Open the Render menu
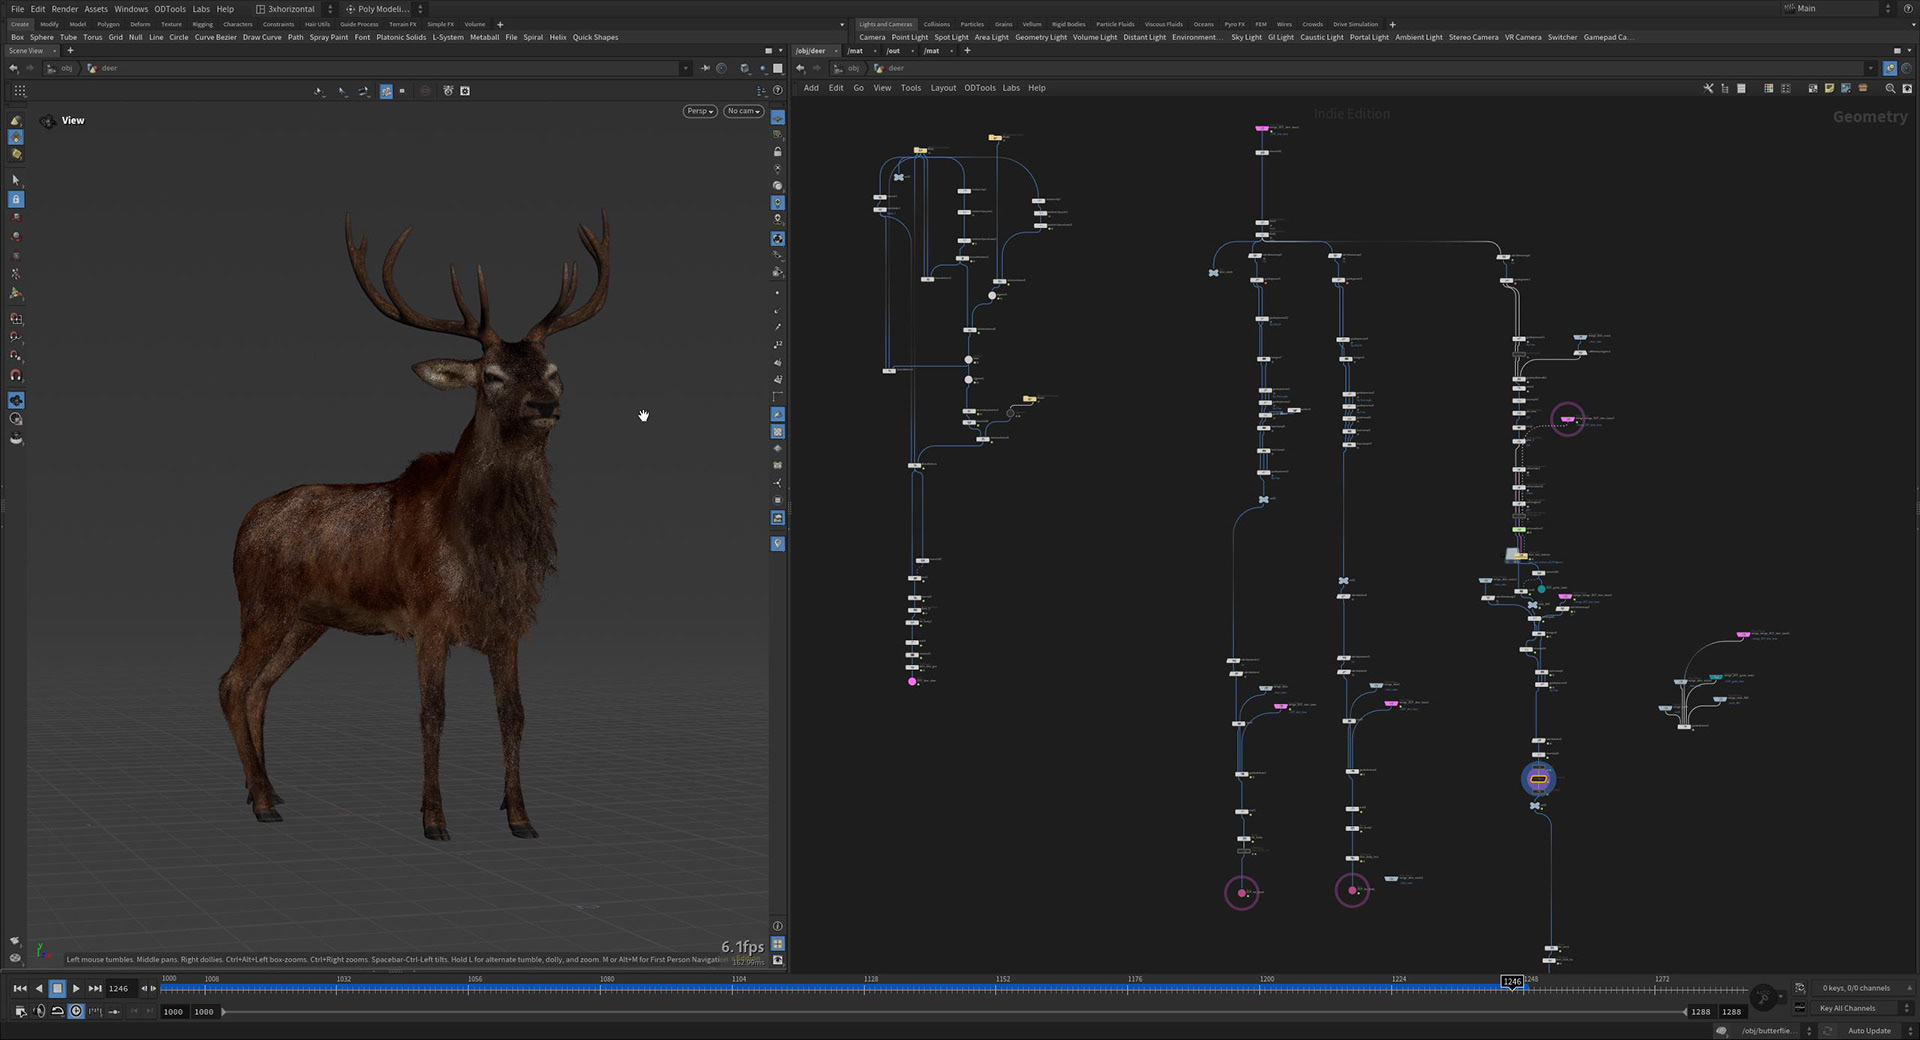Viewport: 1920px width, 1040px height. point(64,9)
